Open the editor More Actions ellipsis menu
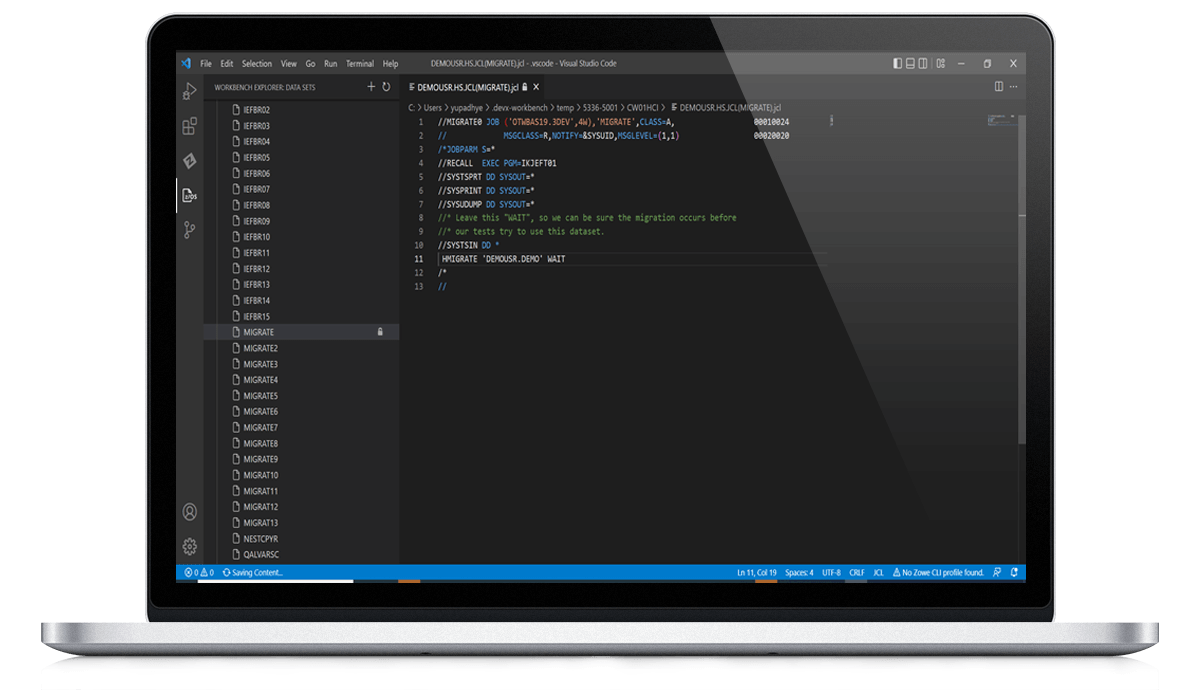Image resolution: width=1200 pixels, height=690 pixels. click(1013, 87)
